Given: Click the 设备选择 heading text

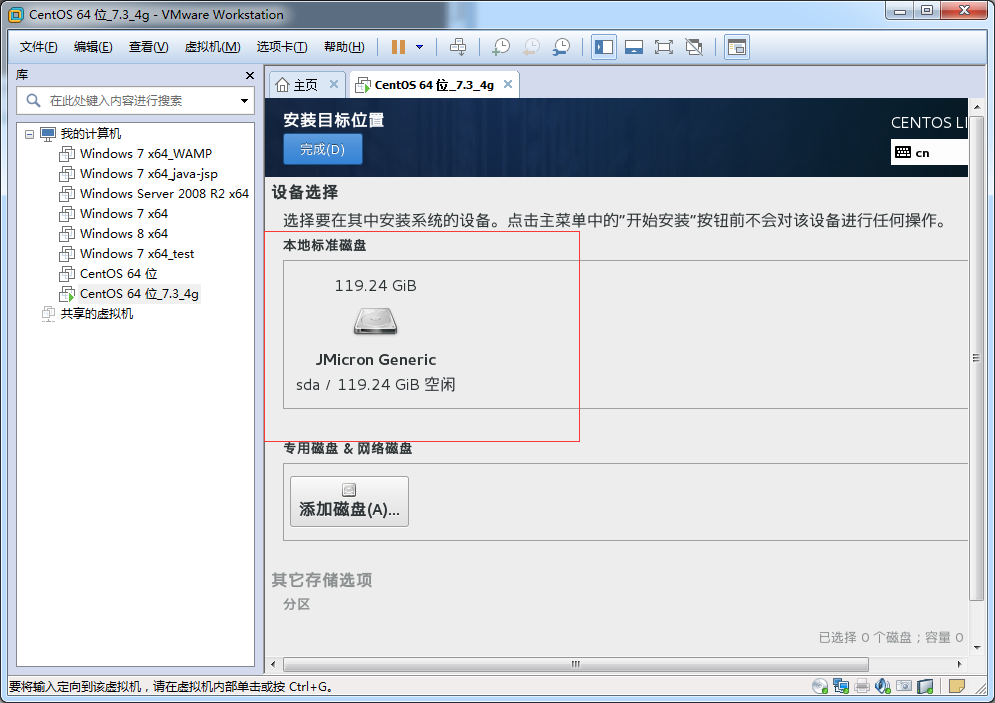Looking at the screenshot, I should click(305, 192).
